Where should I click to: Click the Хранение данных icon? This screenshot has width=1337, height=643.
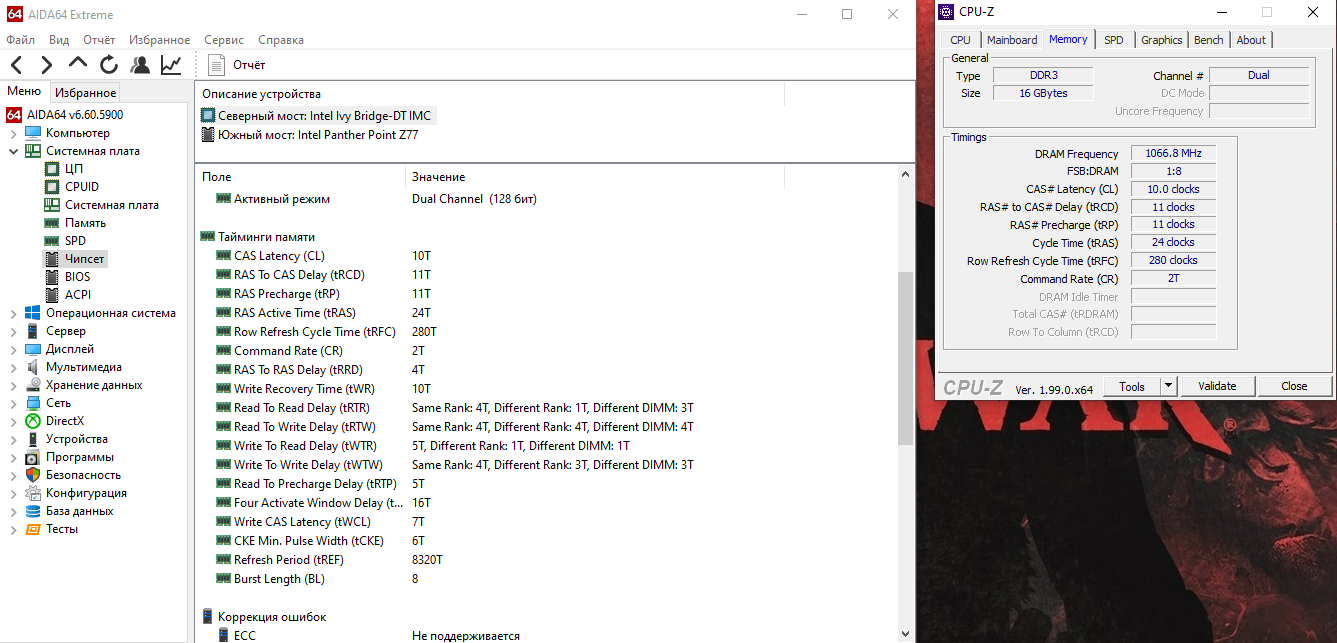pos(33,385)
